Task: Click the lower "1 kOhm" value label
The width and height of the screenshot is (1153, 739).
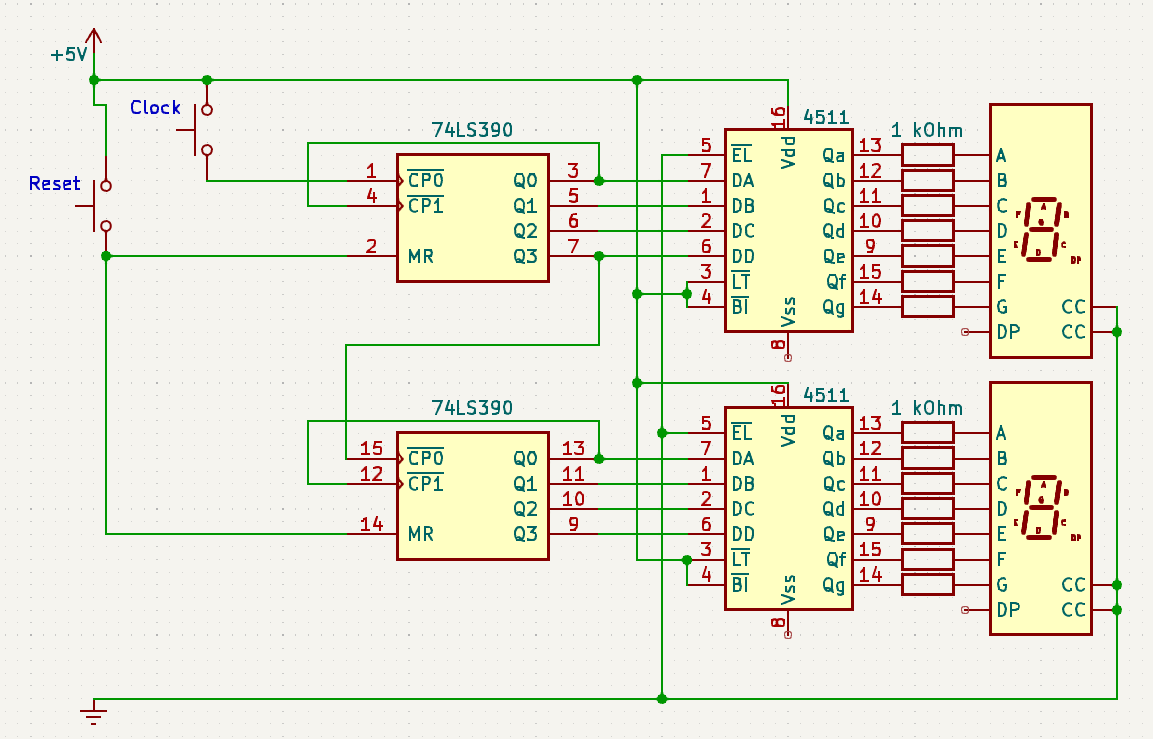Action: (926, 409)
